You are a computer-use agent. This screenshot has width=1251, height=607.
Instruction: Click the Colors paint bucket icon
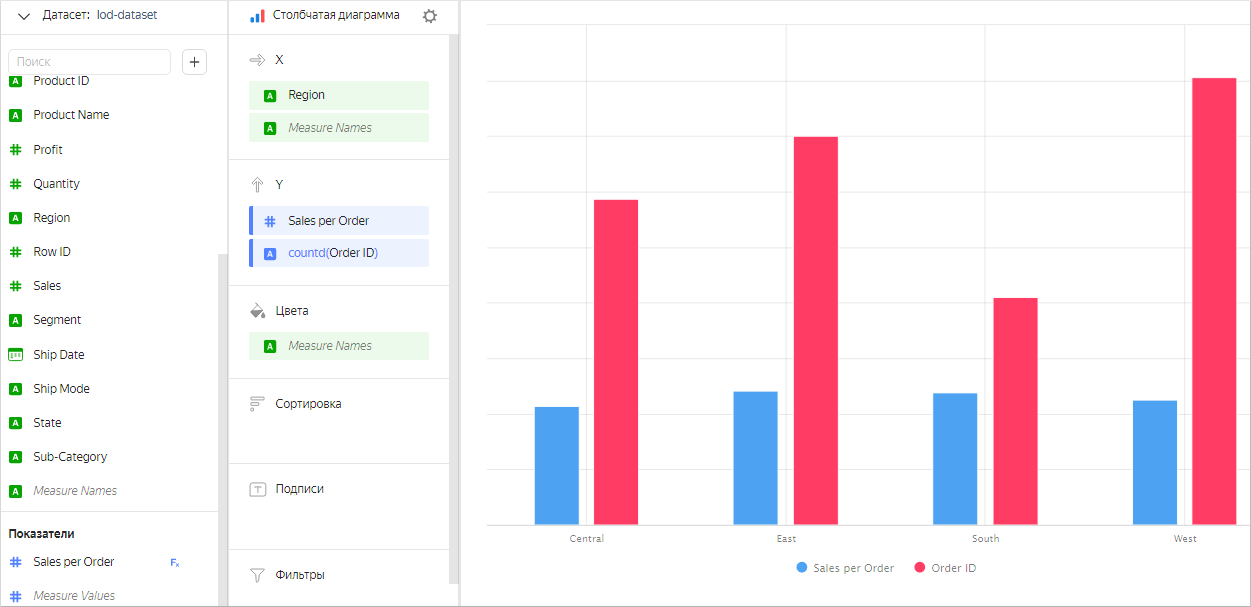coord(257,311)
